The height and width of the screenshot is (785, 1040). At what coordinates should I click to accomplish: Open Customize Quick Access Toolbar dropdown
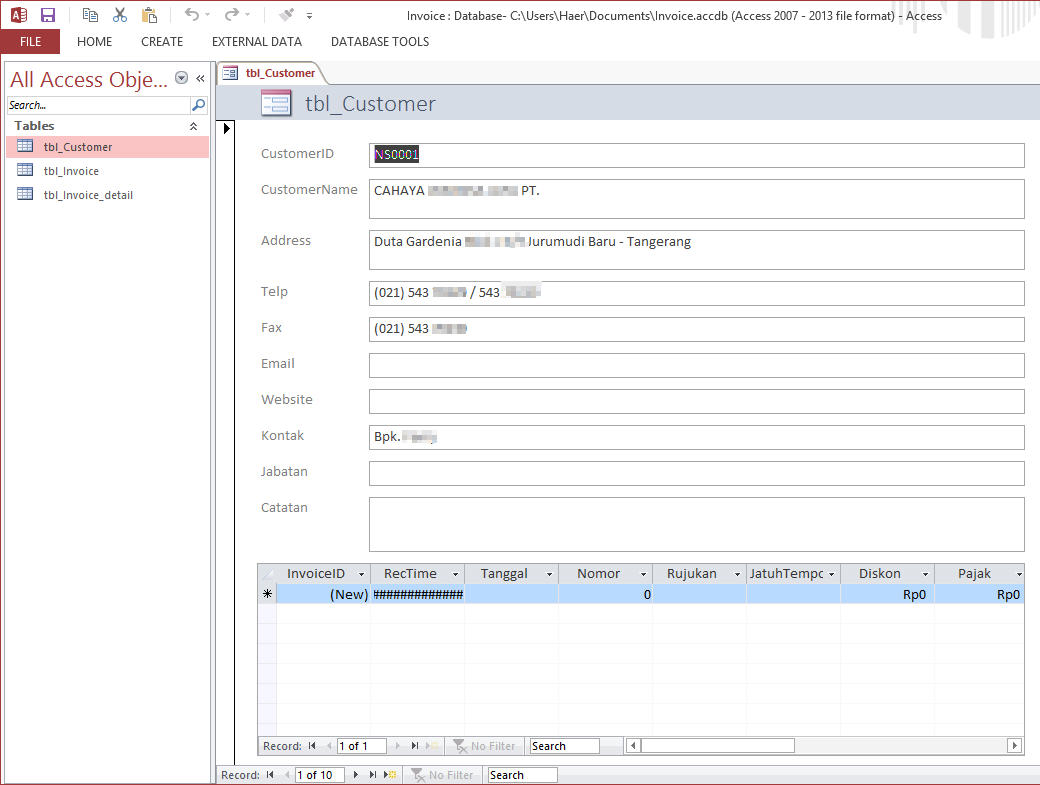(309, 15)
